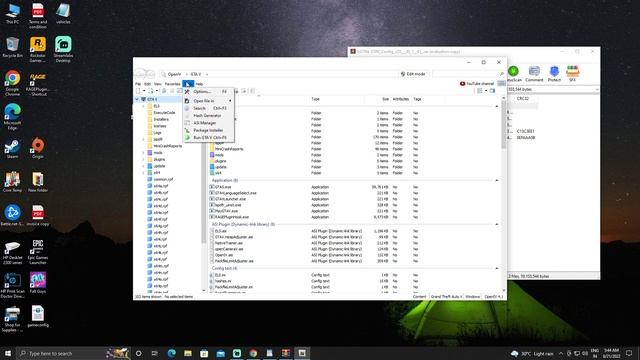
Task: Click the SFX icon in WinRAR
Action: click(573, 74)
